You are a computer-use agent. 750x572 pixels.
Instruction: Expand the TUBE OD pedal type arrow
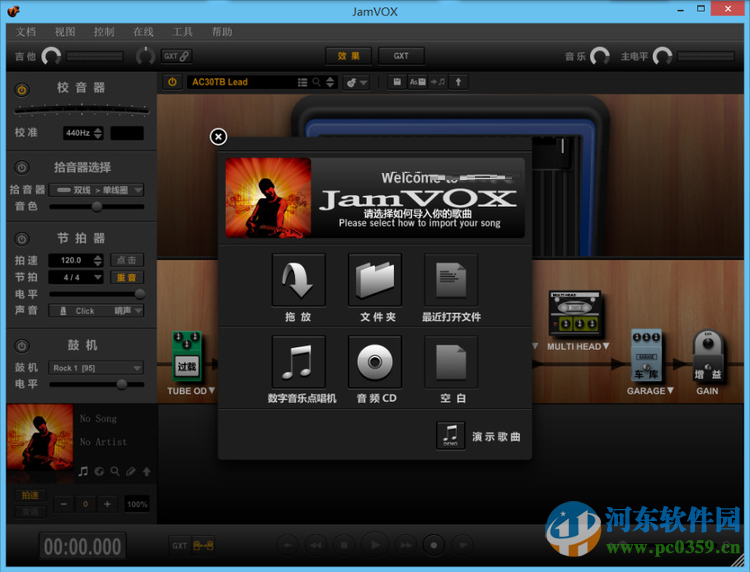click(211, 391)
